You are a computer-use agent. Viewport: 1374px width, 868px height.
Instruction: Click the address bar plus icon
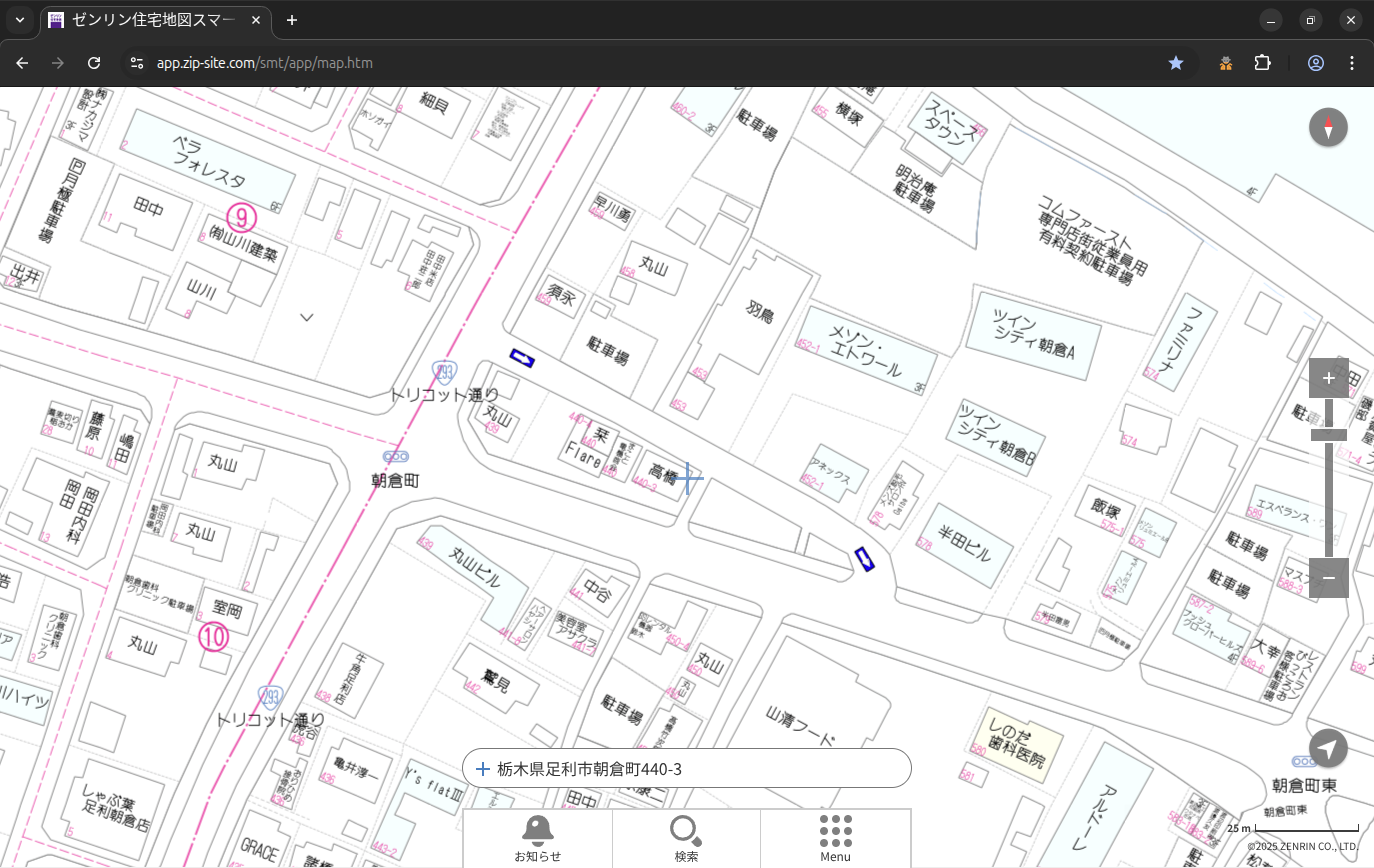point(483,769)
